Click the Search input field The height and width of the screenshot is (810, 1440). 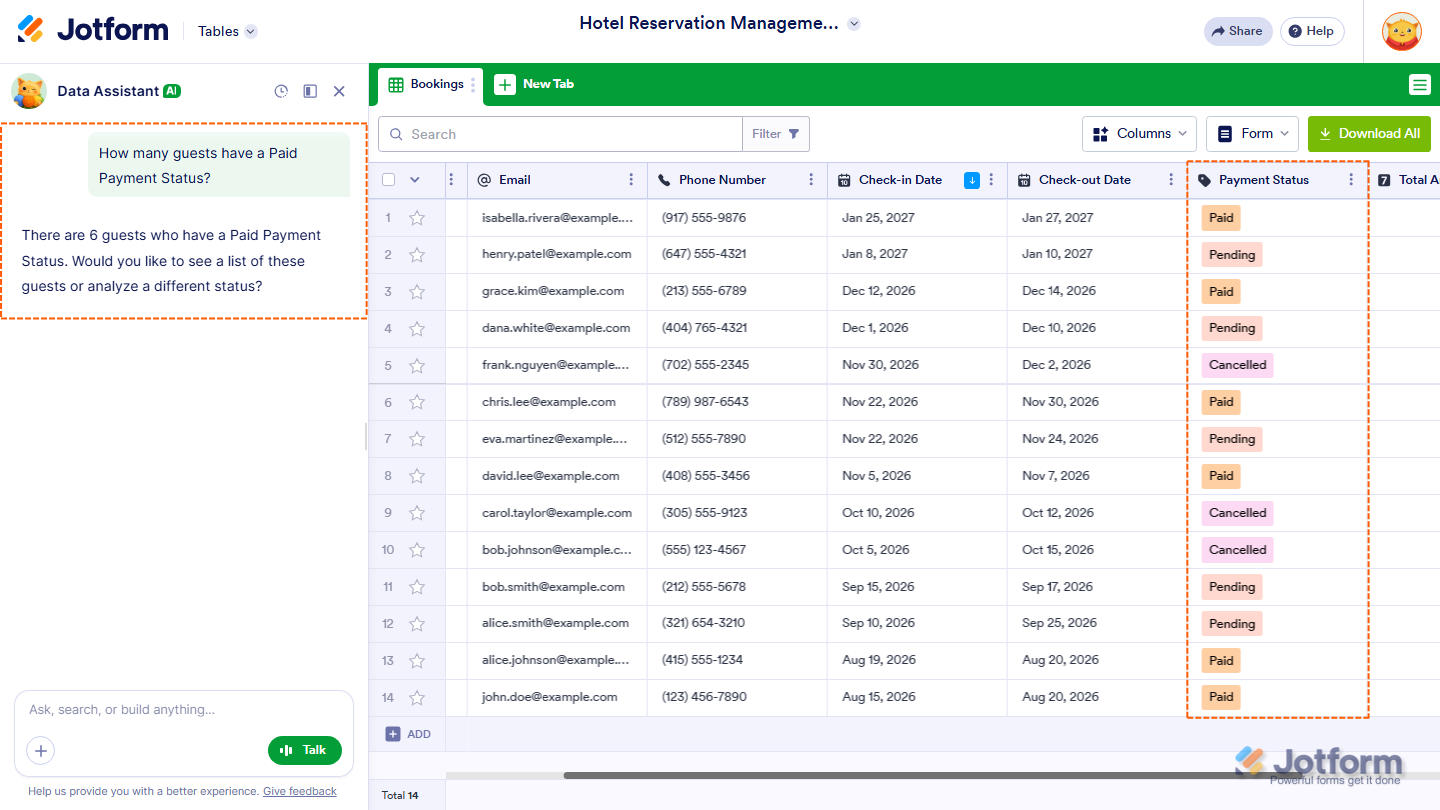(560, 134)
